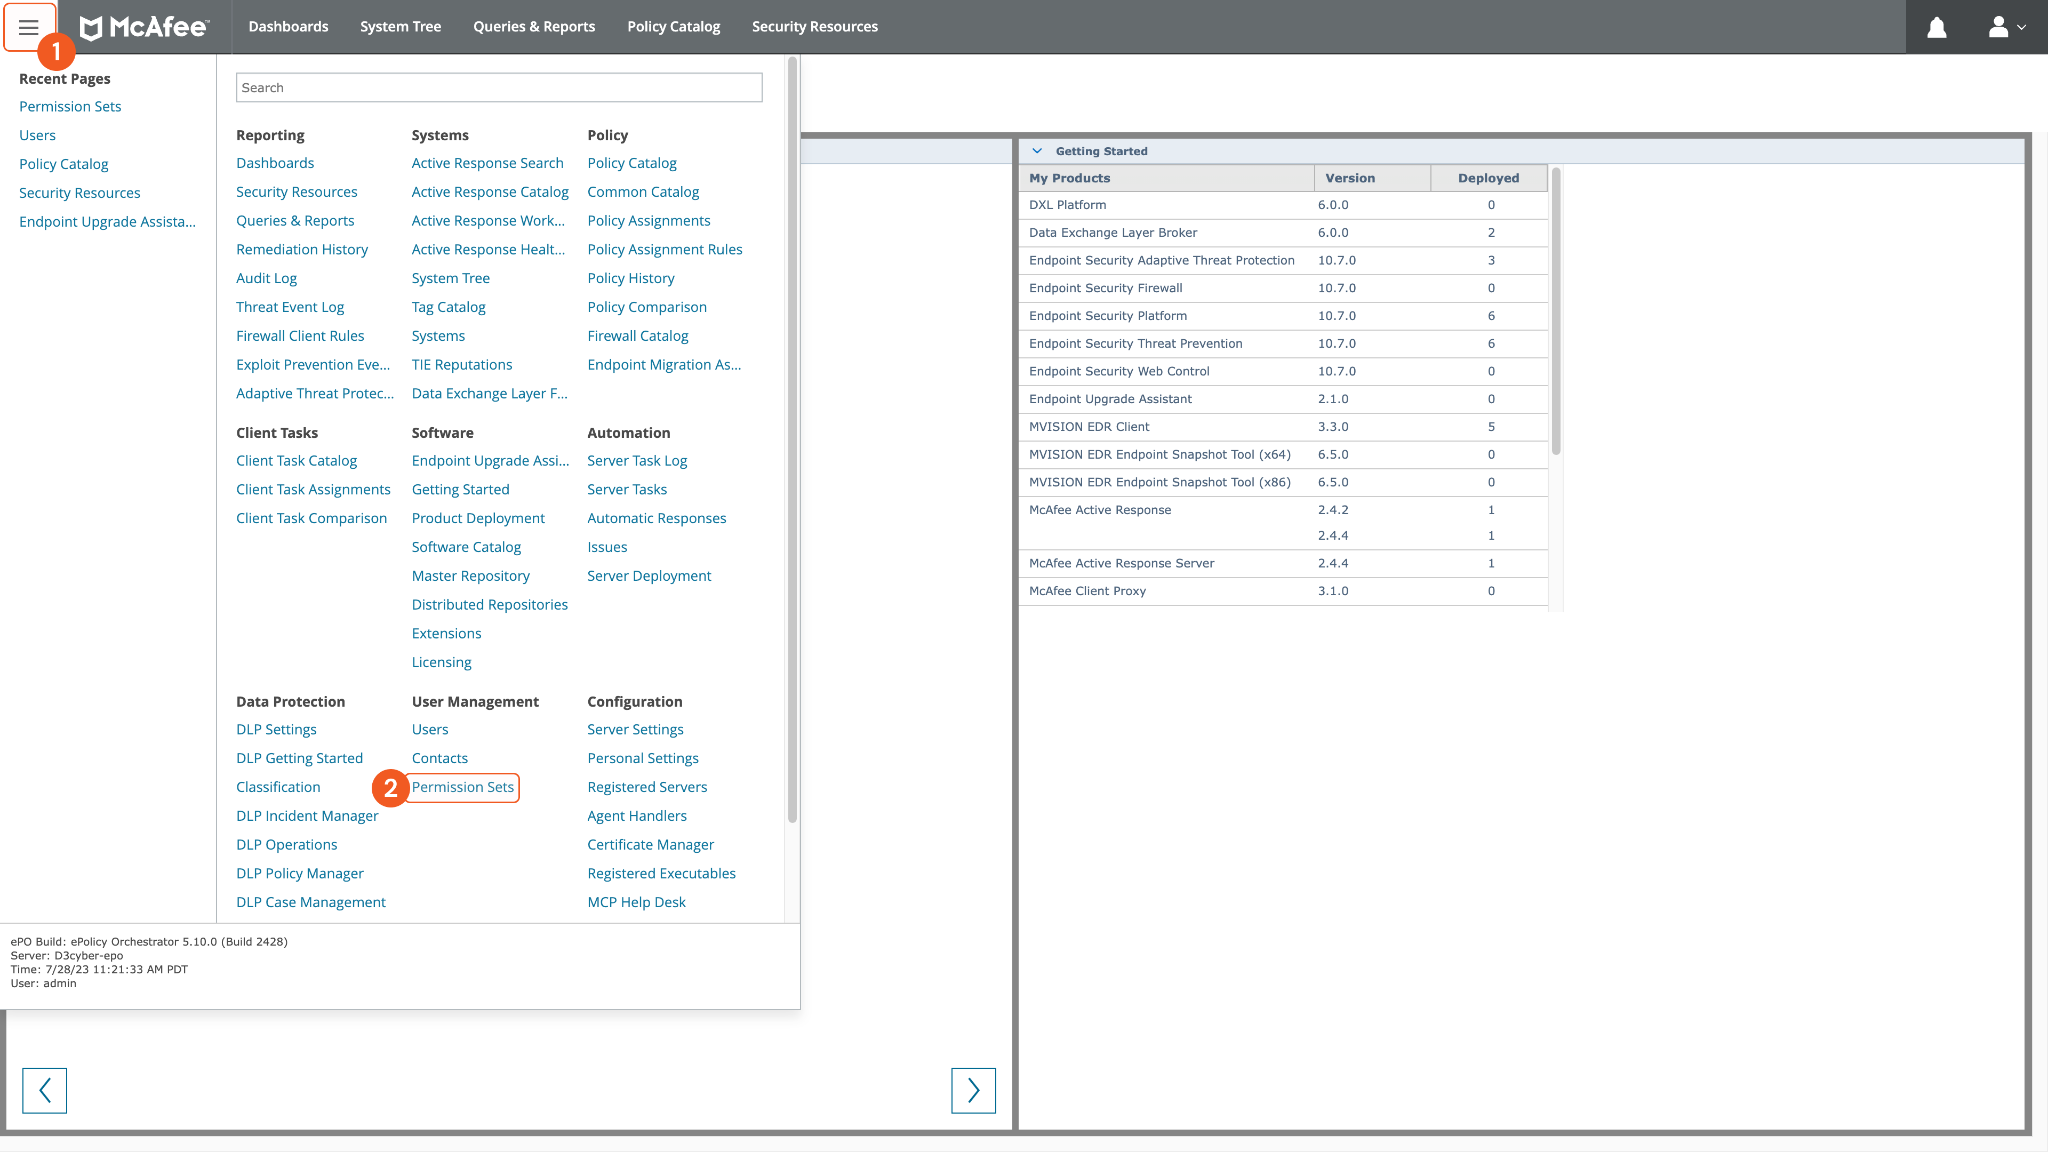
Task: Click the My Products table scrollbar
Action: click(x=1555, y=310)
